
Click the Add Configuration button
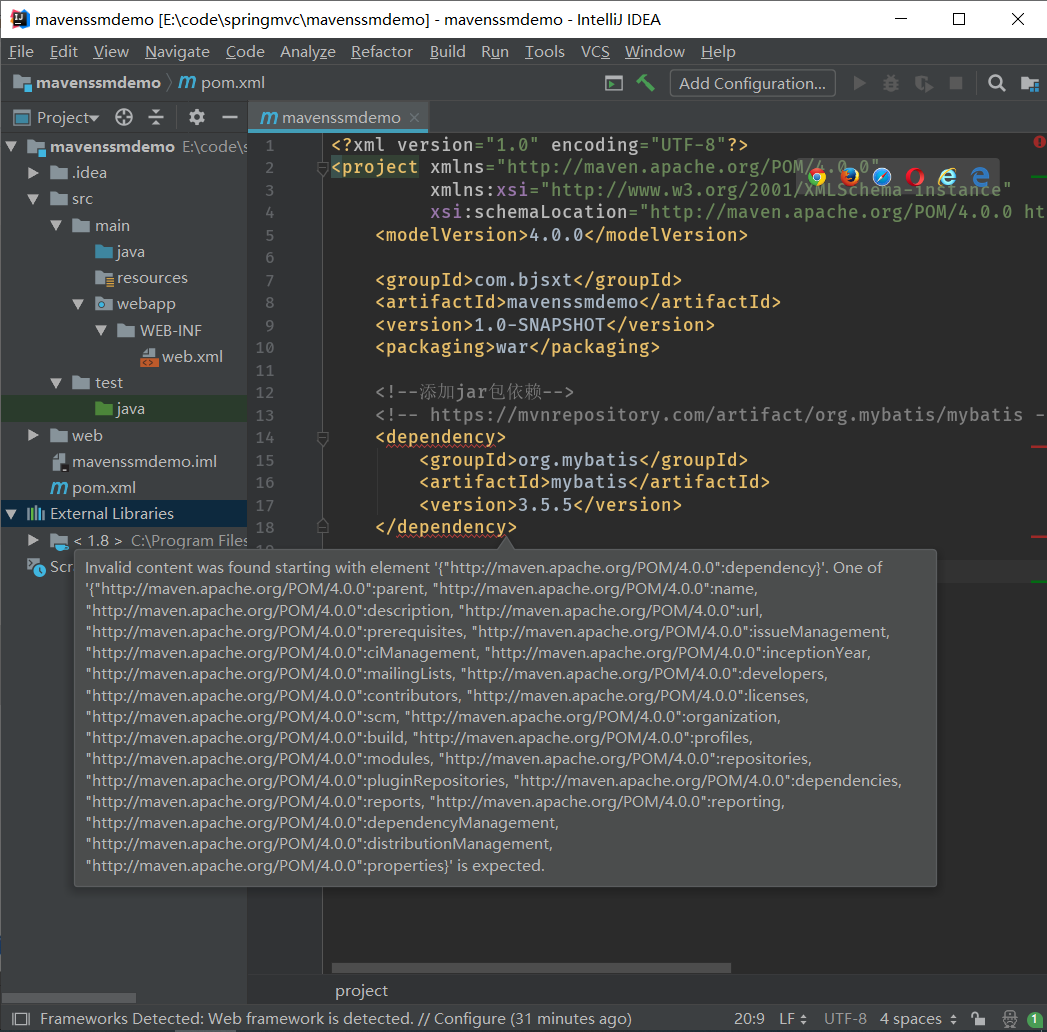tap(753, 83)
